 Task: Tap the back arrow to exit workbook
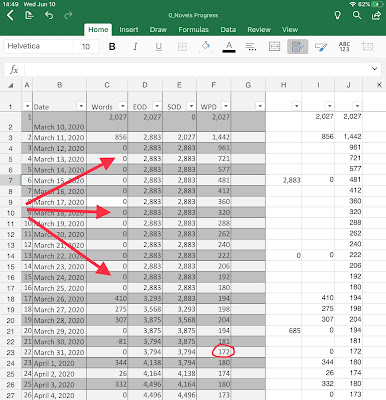(11, 15)
